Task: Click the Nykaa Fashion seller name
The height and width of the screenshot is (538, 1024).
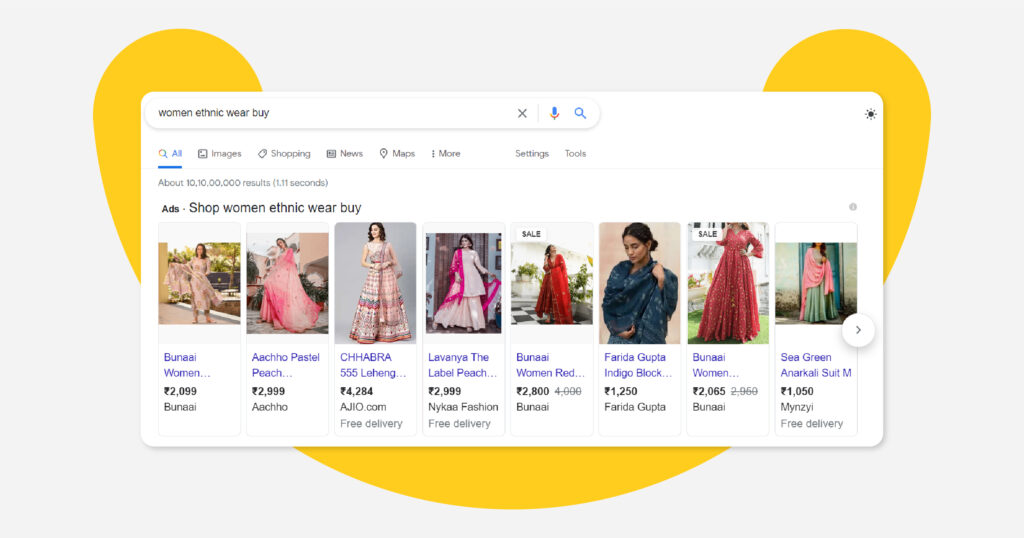Action: (x=463, y=407)
